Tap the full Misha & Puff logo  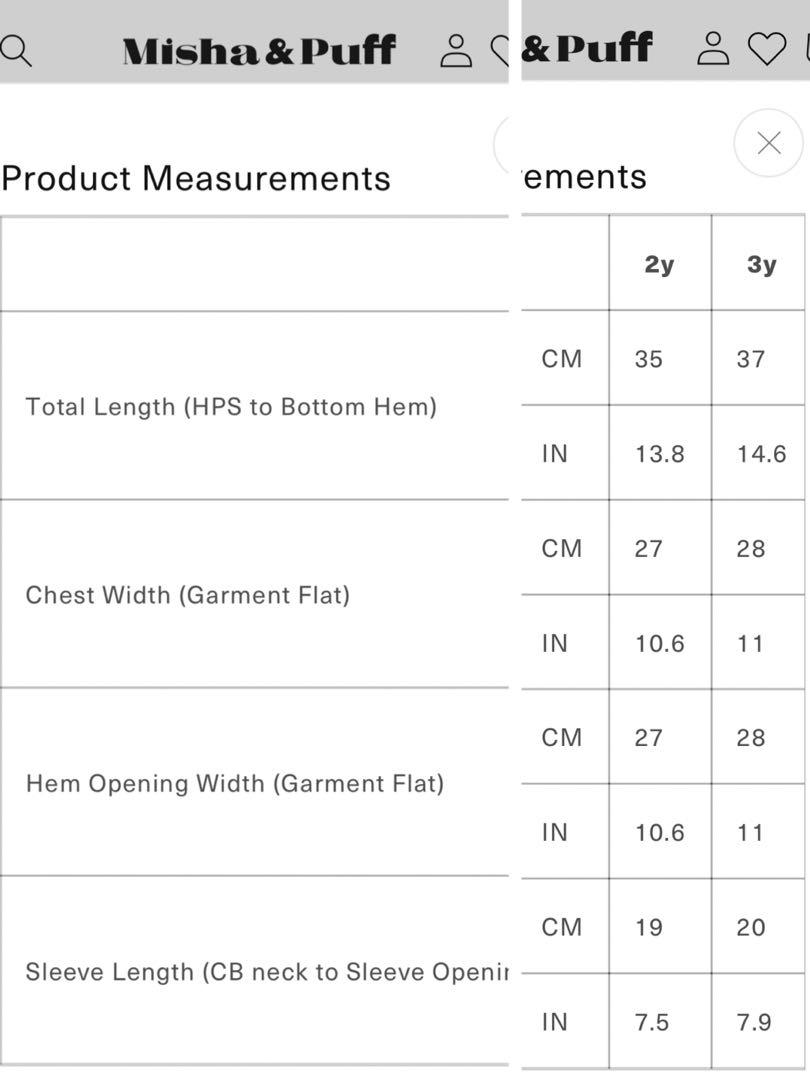(259, 50)
